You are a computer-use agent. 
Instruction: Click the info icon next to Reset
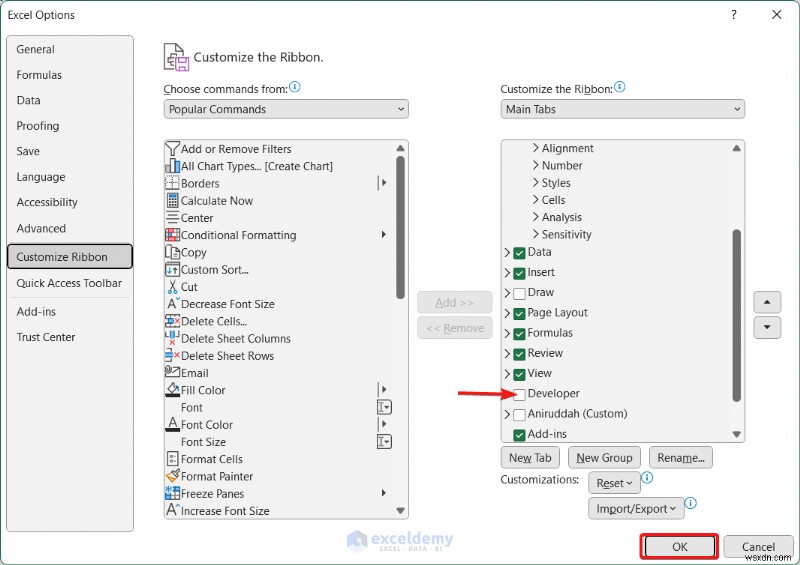tap(647, 478)
